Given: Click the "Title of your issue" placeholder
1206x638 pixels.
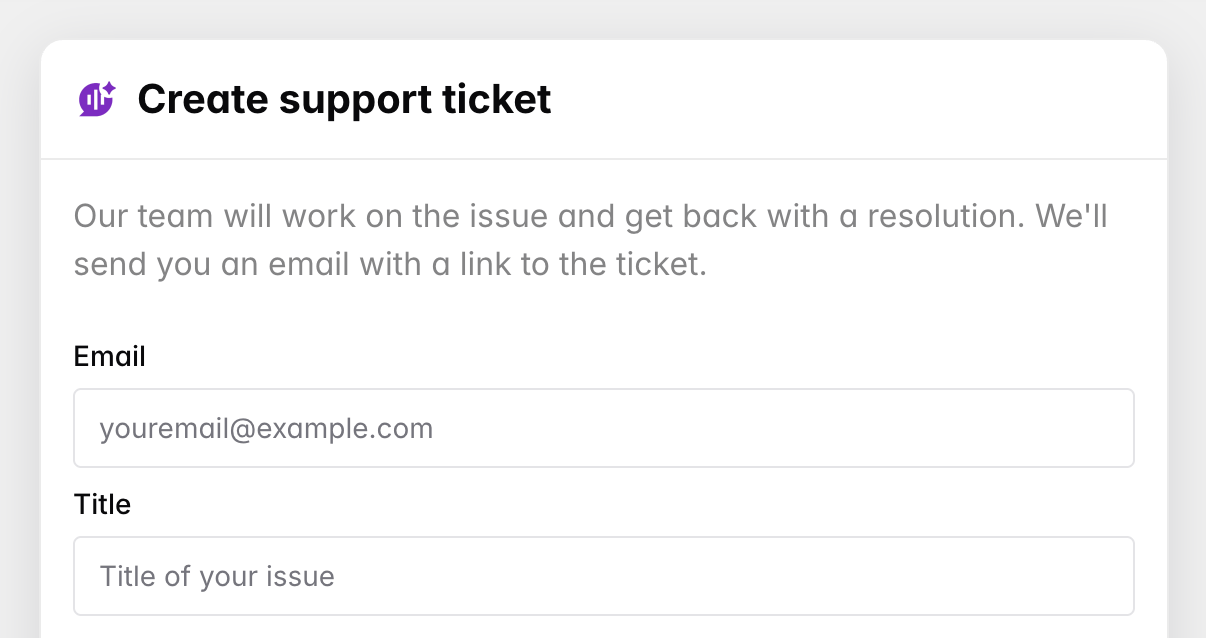Looking at the screenshot, I should tap(217, 577).
